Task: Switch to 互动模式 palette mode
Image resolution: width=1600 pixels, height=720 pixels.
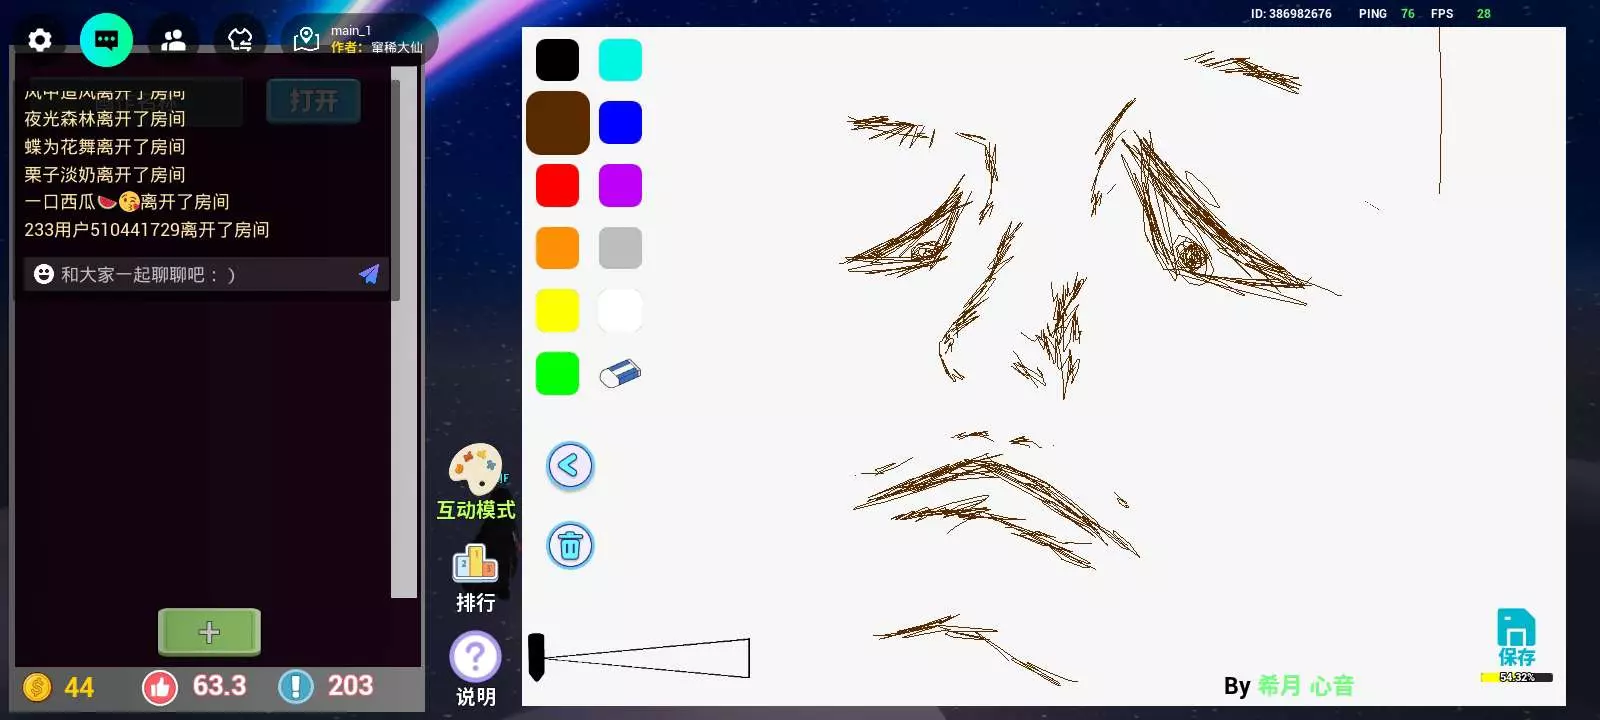Action: pyautogui.click(x=476, y=482)
